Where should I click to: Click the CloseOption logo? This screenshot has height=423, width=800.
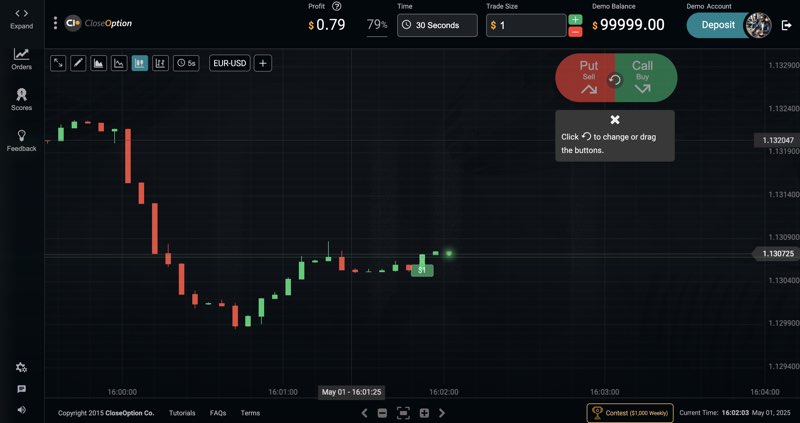click(x=98, y=23)
